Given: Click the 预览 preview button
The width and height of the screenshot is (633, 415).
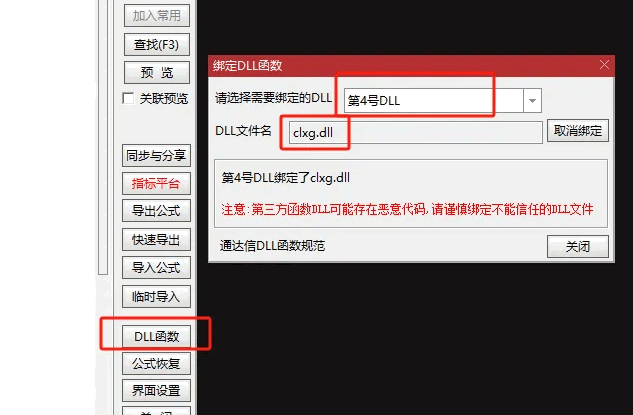Looking at the screenshot, I should click(x=157, y=73).
